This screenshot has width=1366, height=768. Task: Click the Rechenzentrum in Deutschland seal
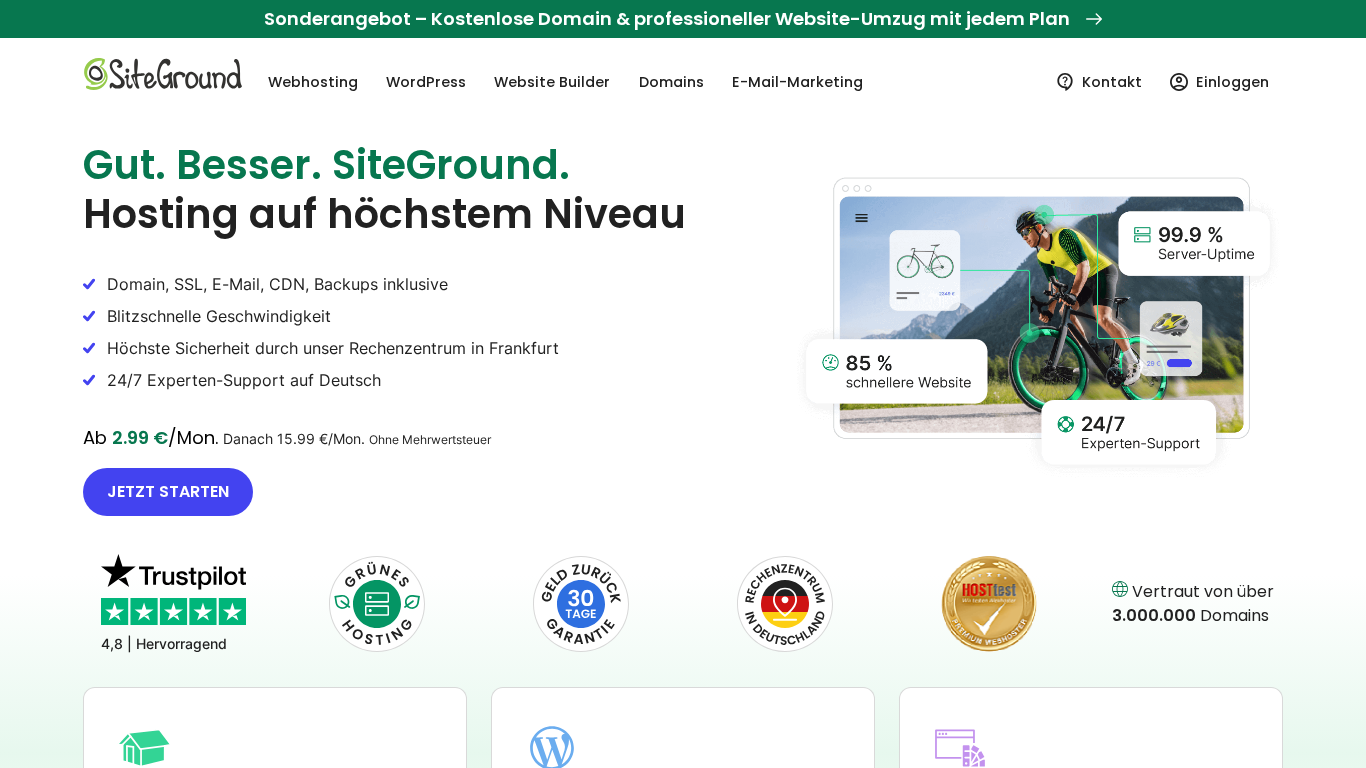[x=785, y=604]
